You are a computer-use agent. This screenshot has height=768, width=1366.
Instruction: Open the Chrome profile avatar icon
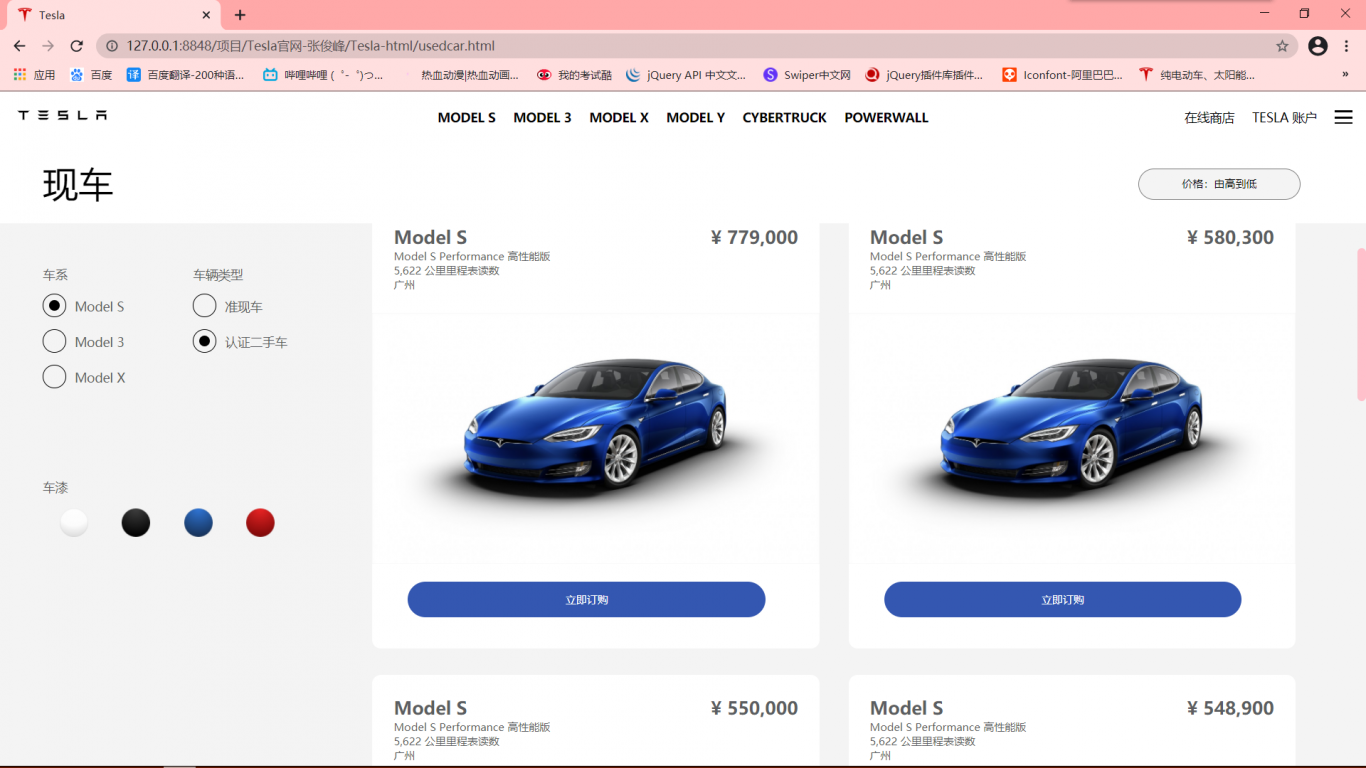tap(1318, 46)
